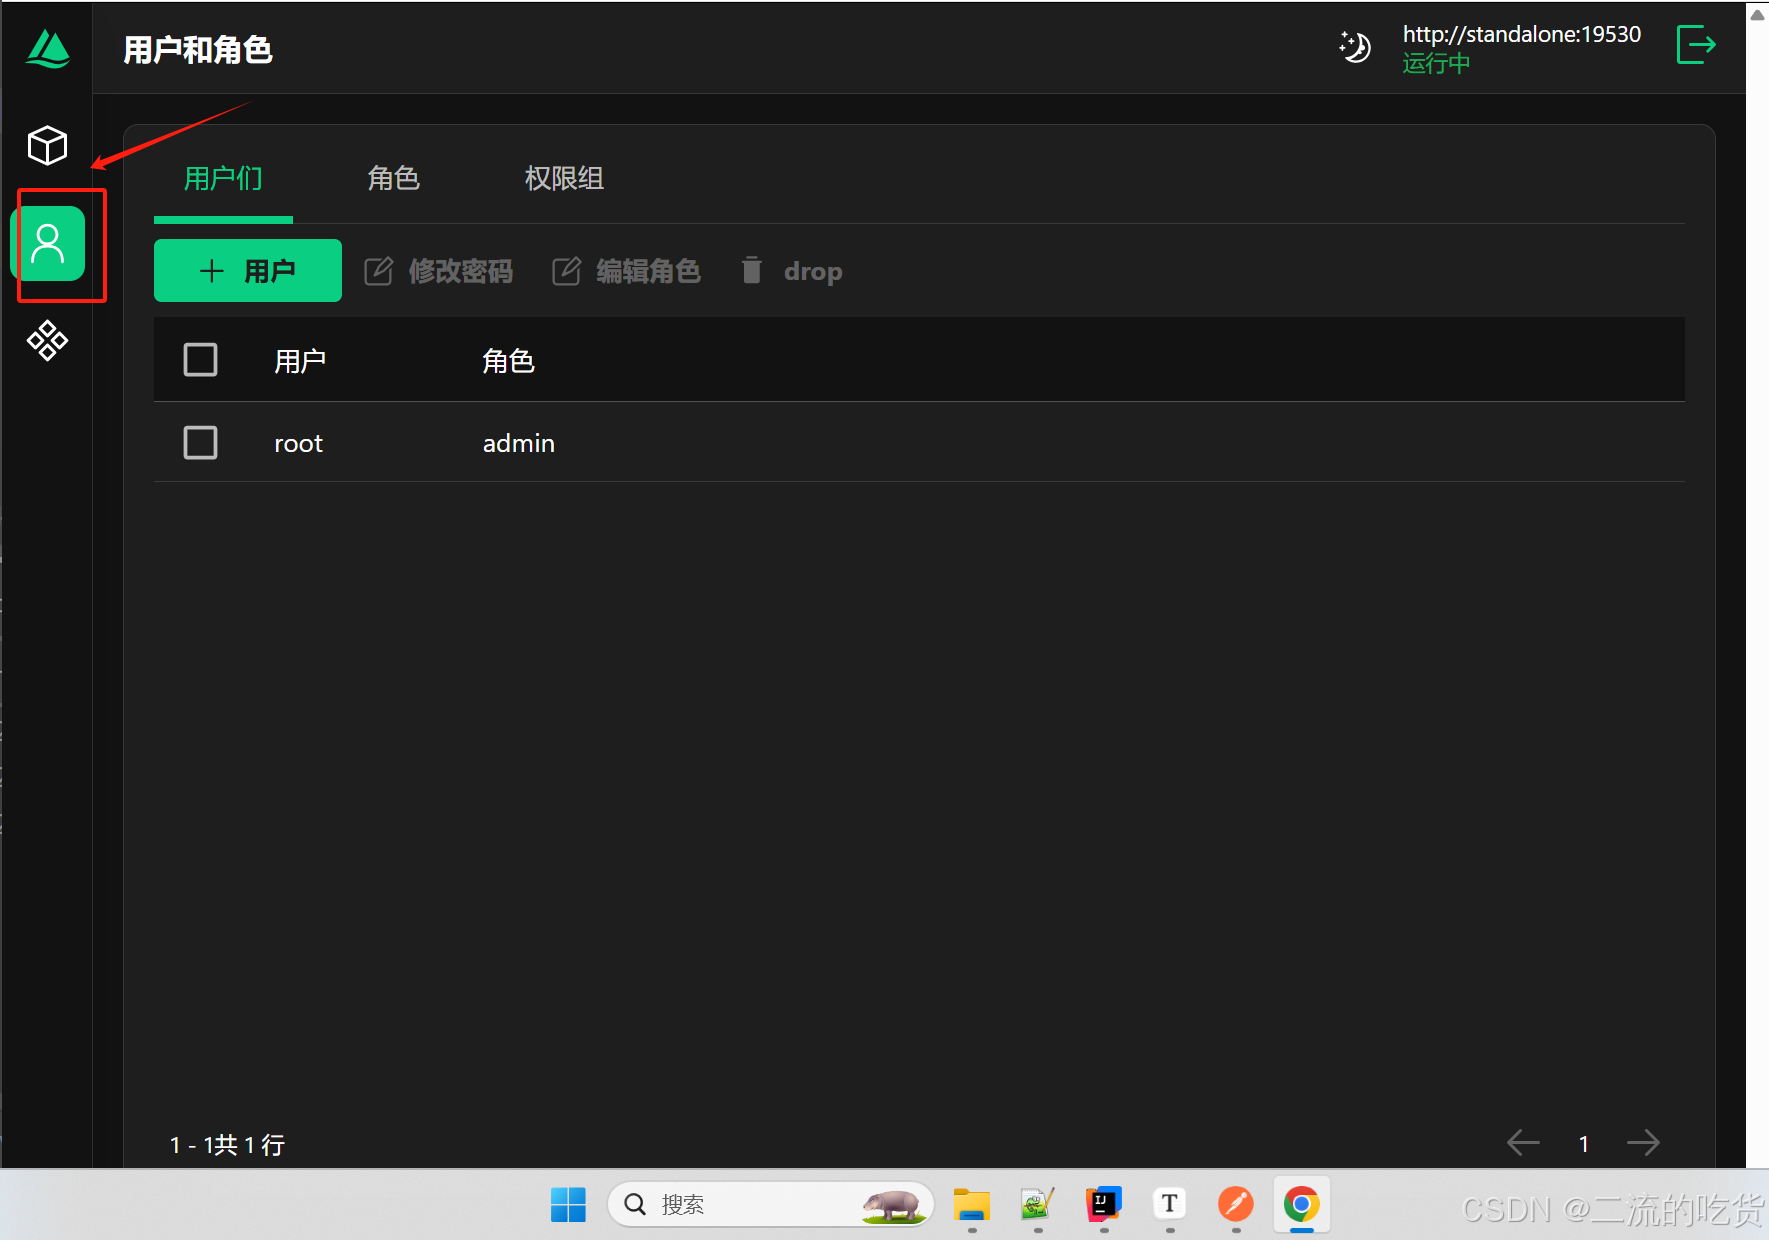Select the user management icon in sidebar

tap(47, 243)
